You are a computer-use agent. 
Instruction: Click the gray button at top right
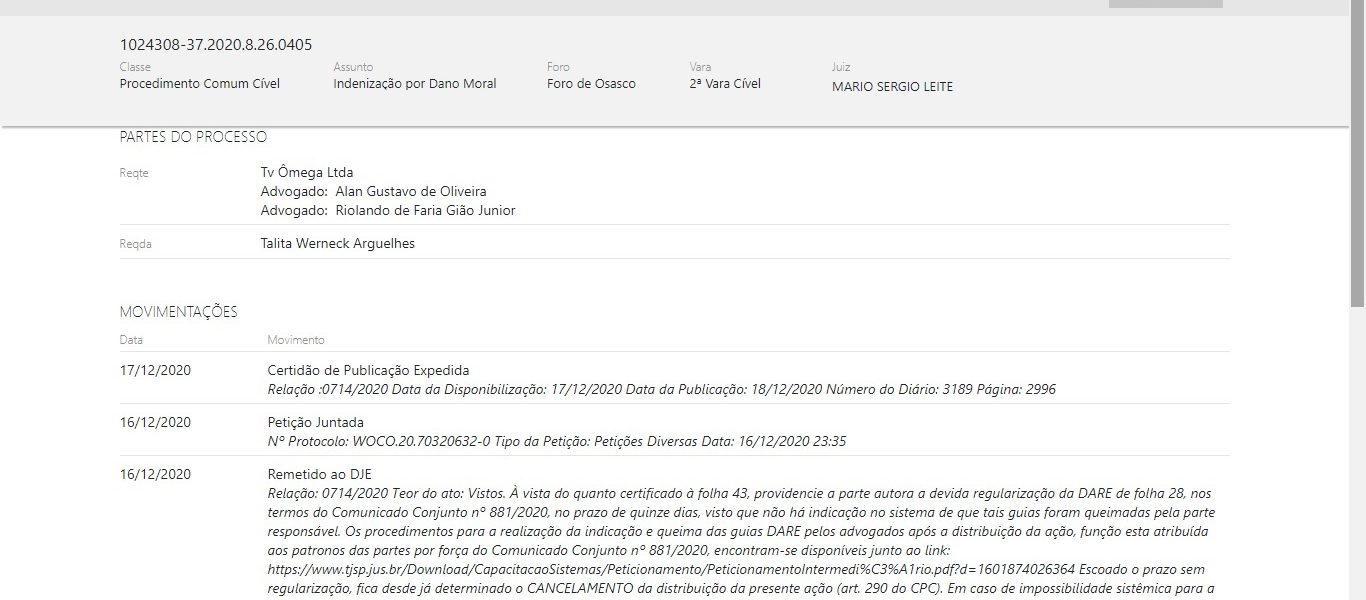click(1165, 4)
